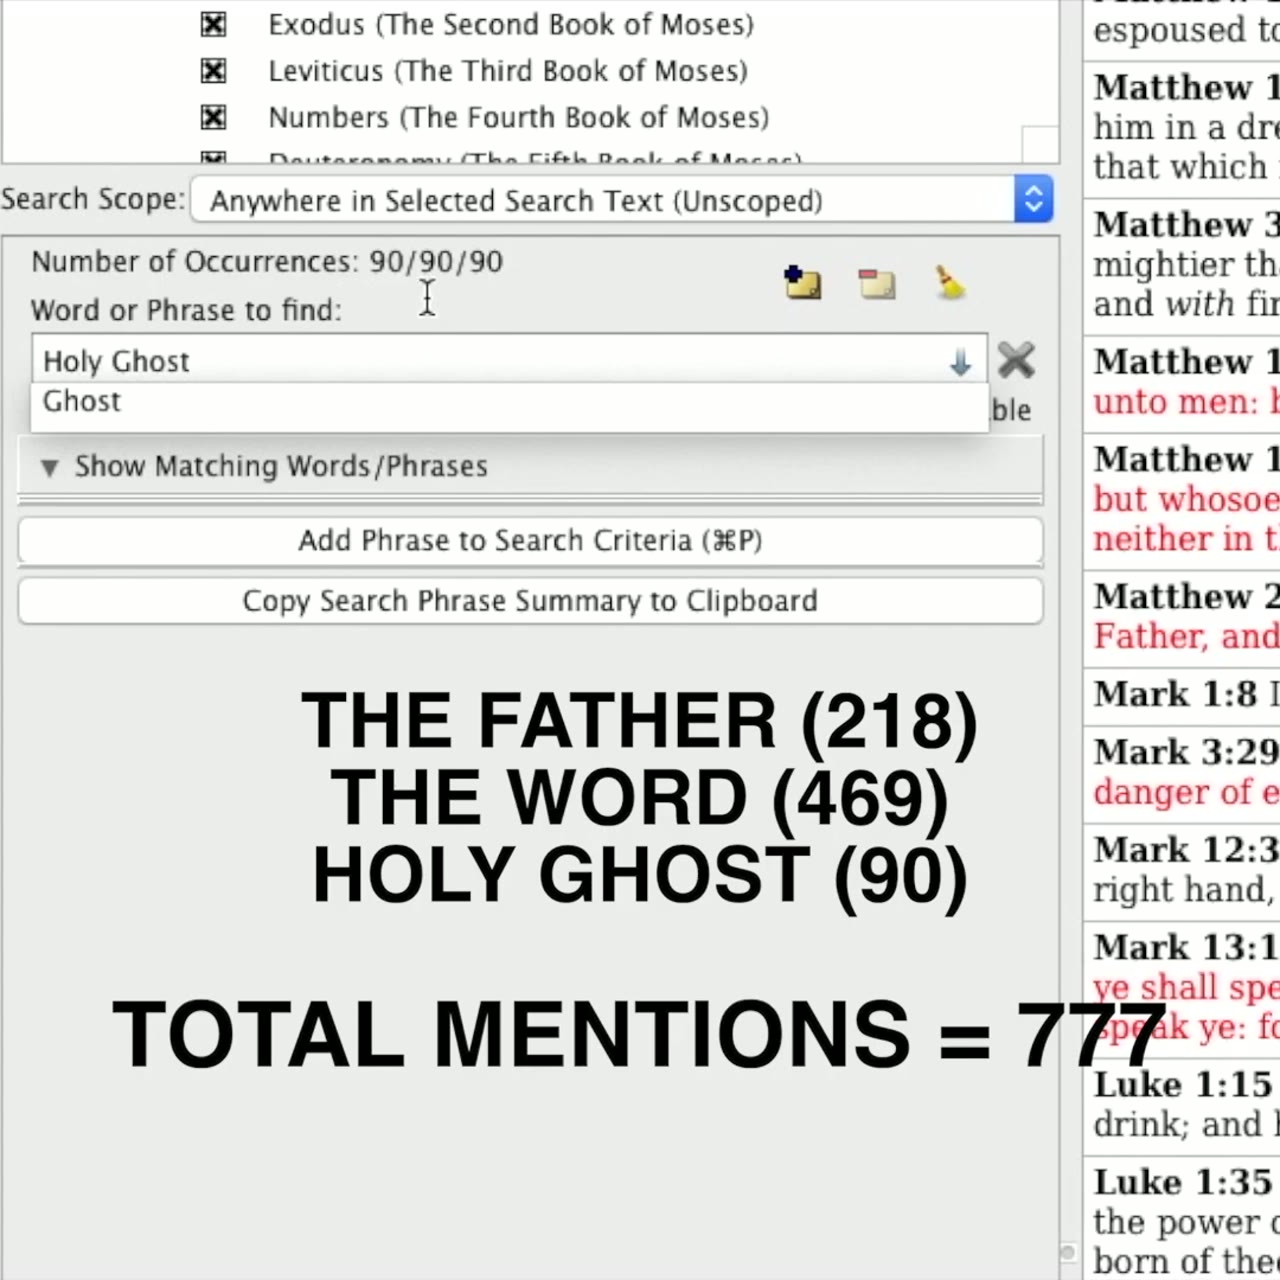Click Add Phrase to Search Criteria button
Viewport: 1280px width, 1280px height.
[x=530, y=541]
